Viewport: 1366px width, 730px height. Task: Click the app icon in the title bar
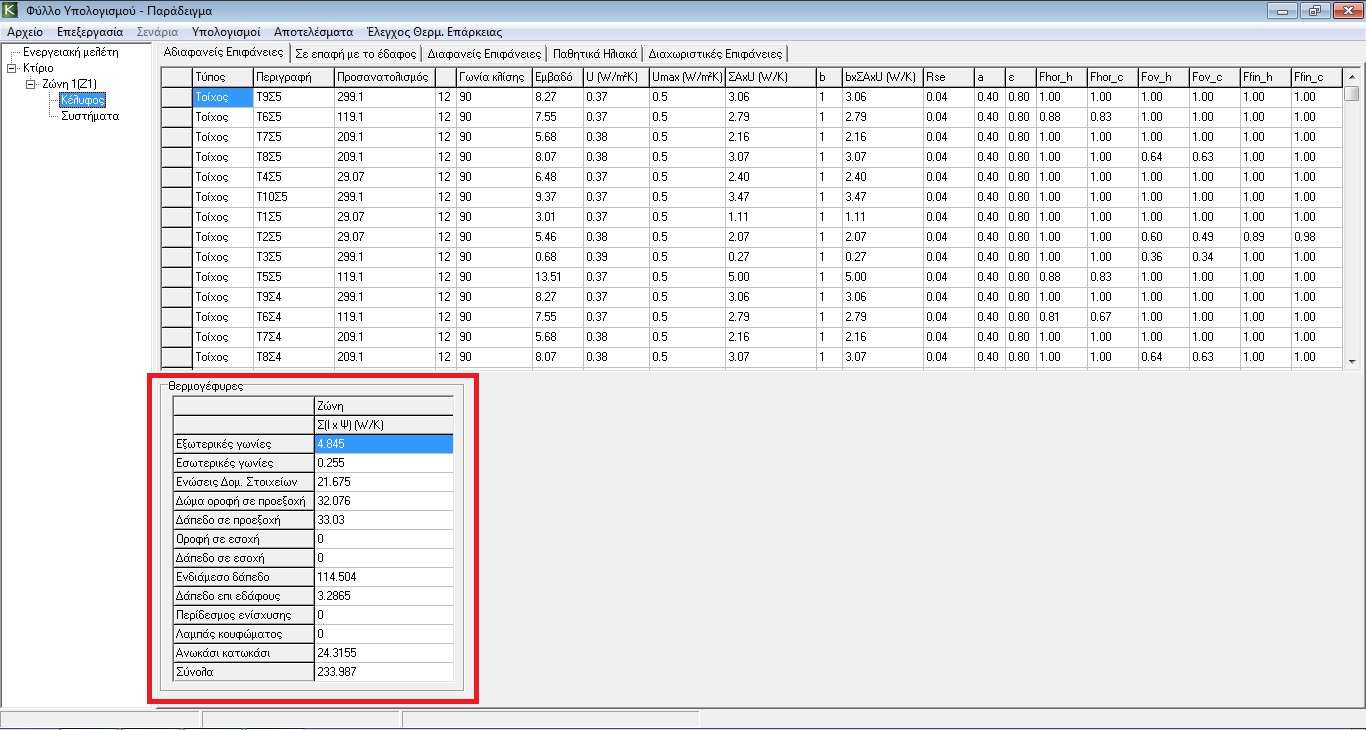point(12,10)
